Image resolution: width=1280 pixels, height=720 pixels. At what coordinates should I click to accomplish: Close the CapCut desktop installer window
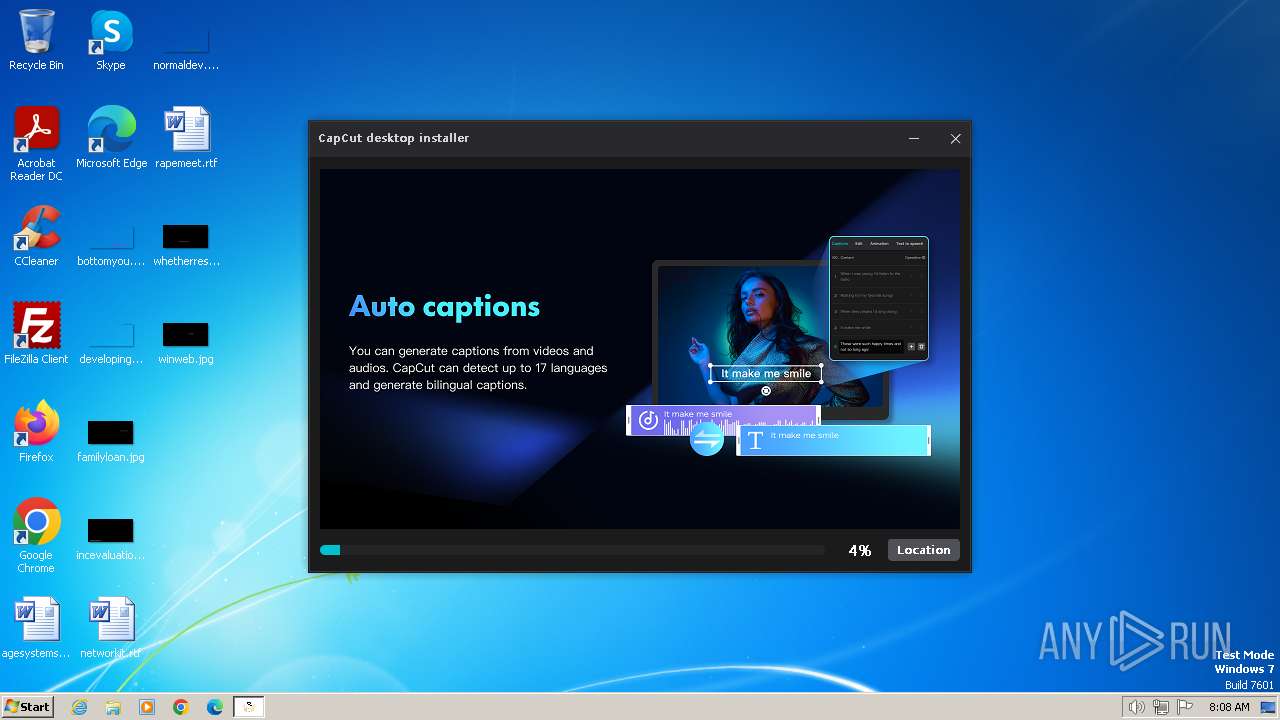tap(955, 139)
